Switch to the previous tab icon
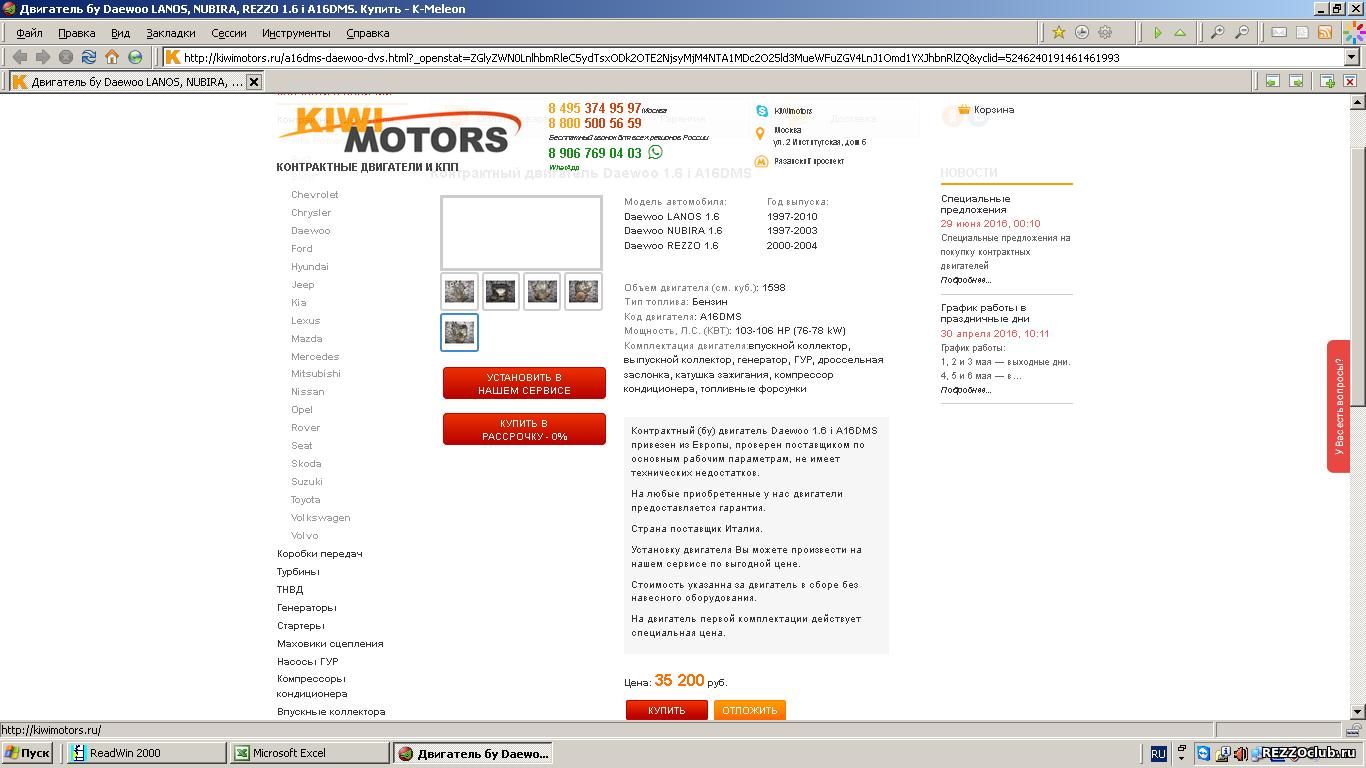Screen dimensions: 1366x768 click(1272, 81)
